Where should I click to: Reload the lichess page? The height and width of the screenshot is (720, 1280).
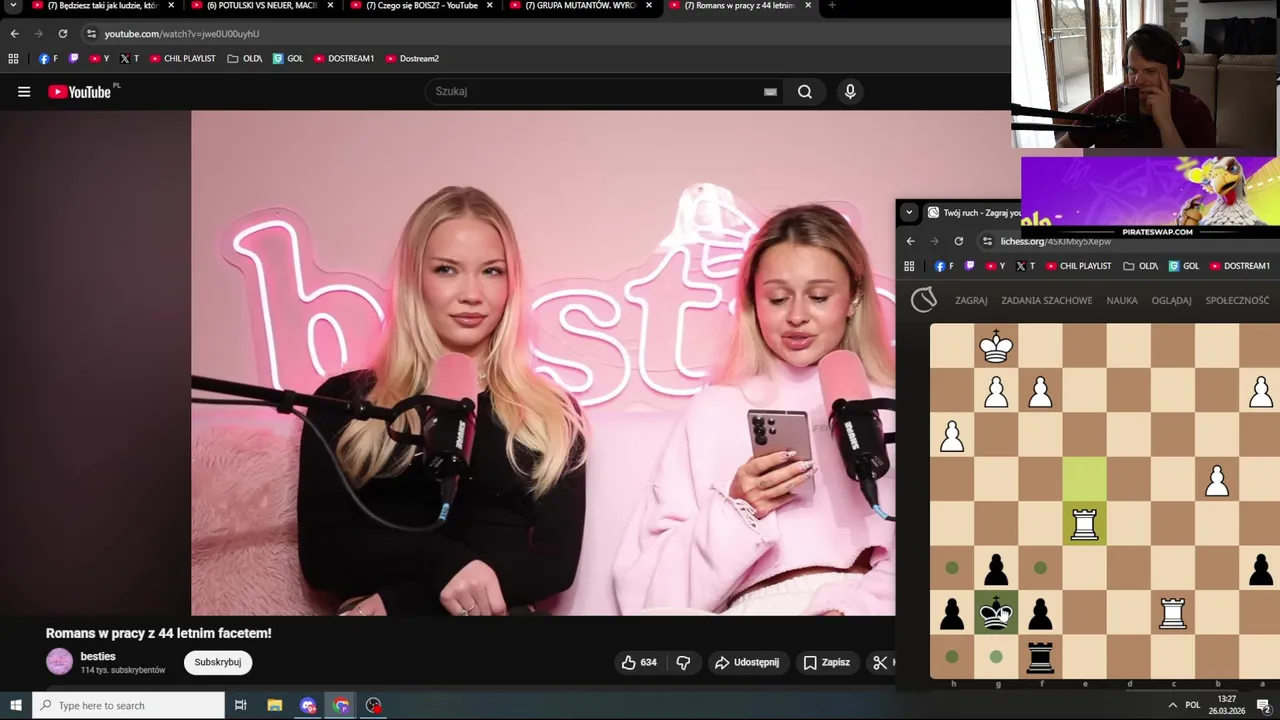(959, 241)
